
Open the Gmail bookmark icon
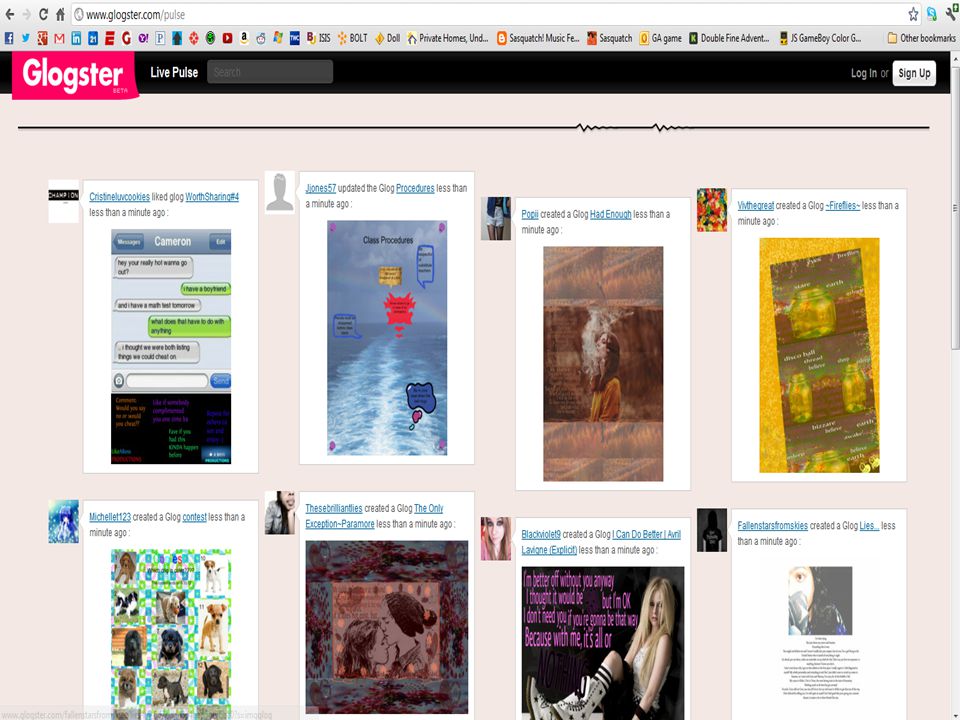click(x=59, y=38)
